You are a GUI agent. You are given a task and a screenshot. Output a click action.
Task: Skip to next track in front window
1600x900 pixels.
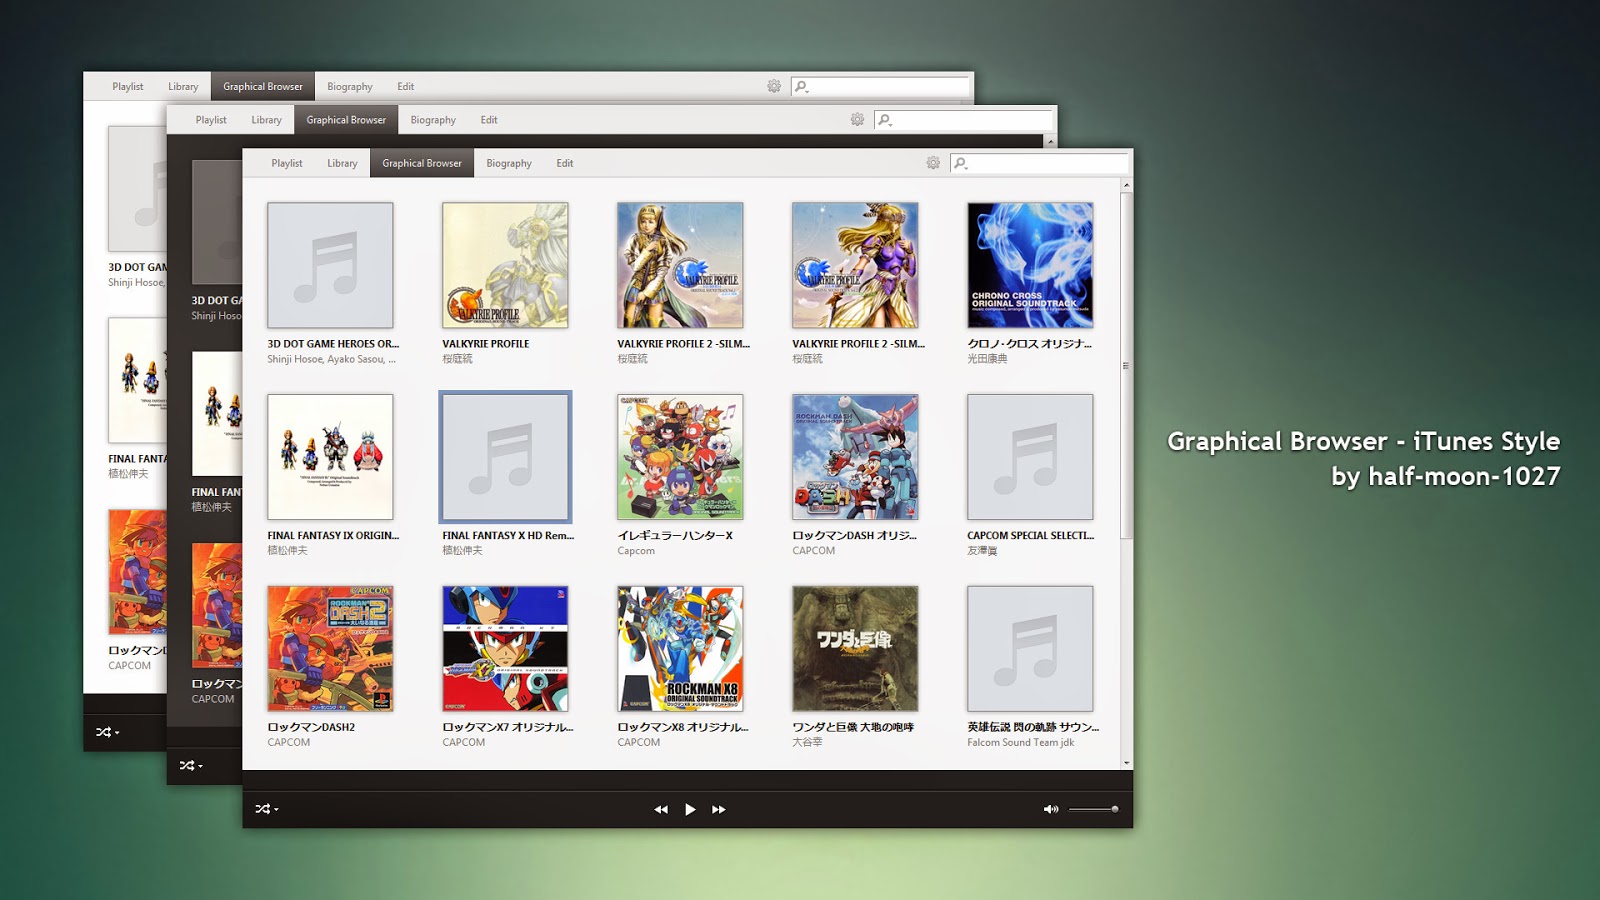[719, 809]
